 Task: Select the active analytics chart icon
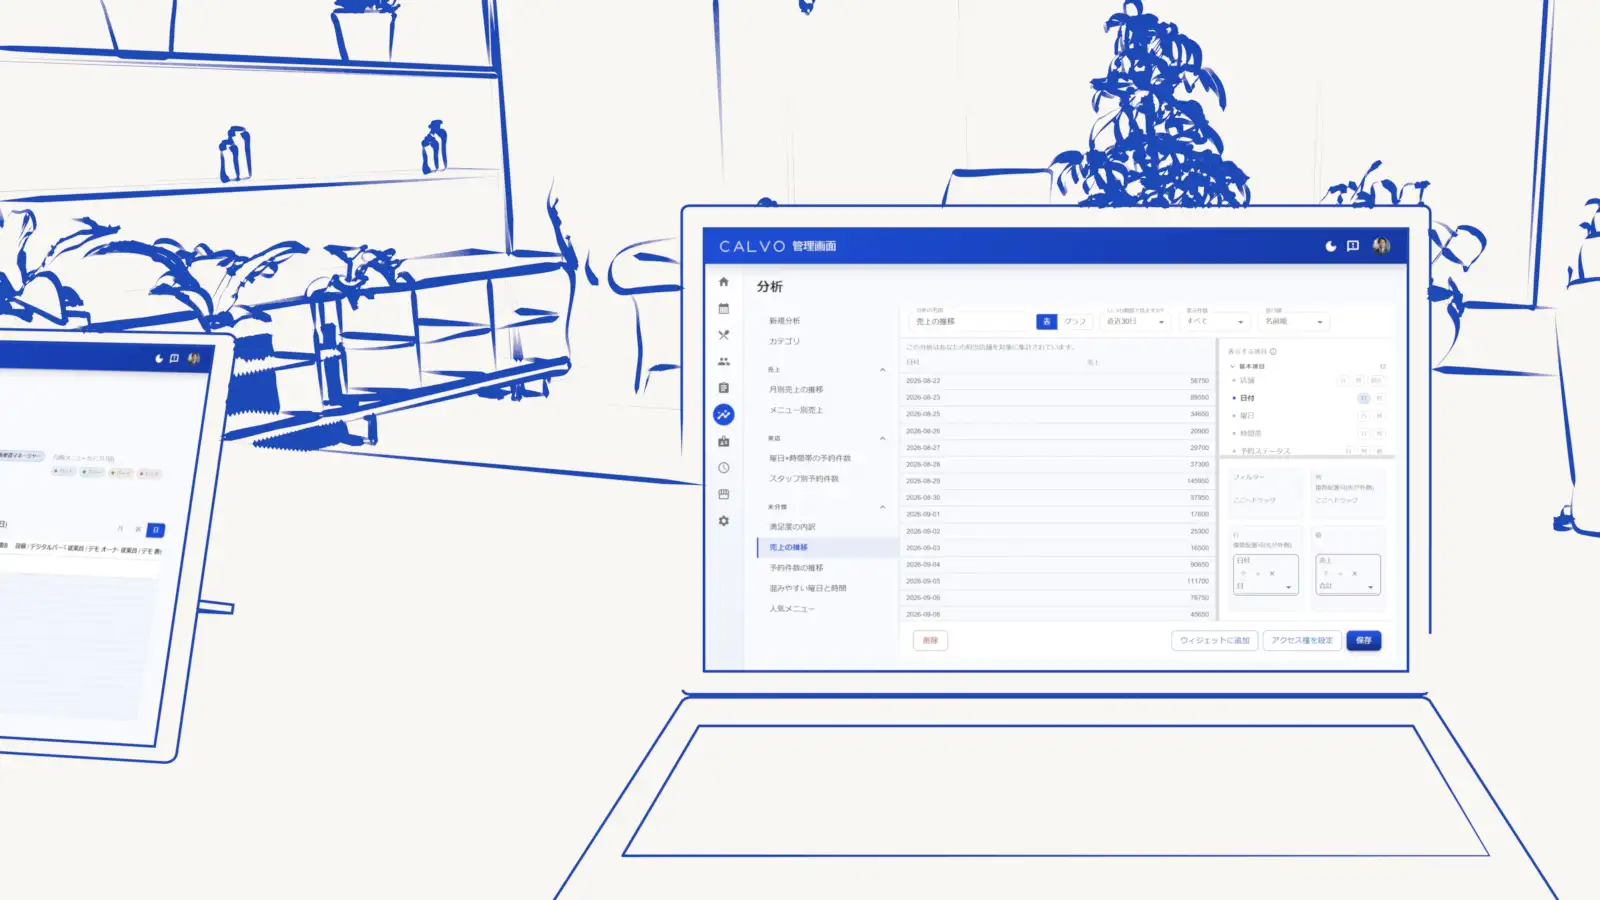pyautogui.click(x=723, y=414)
